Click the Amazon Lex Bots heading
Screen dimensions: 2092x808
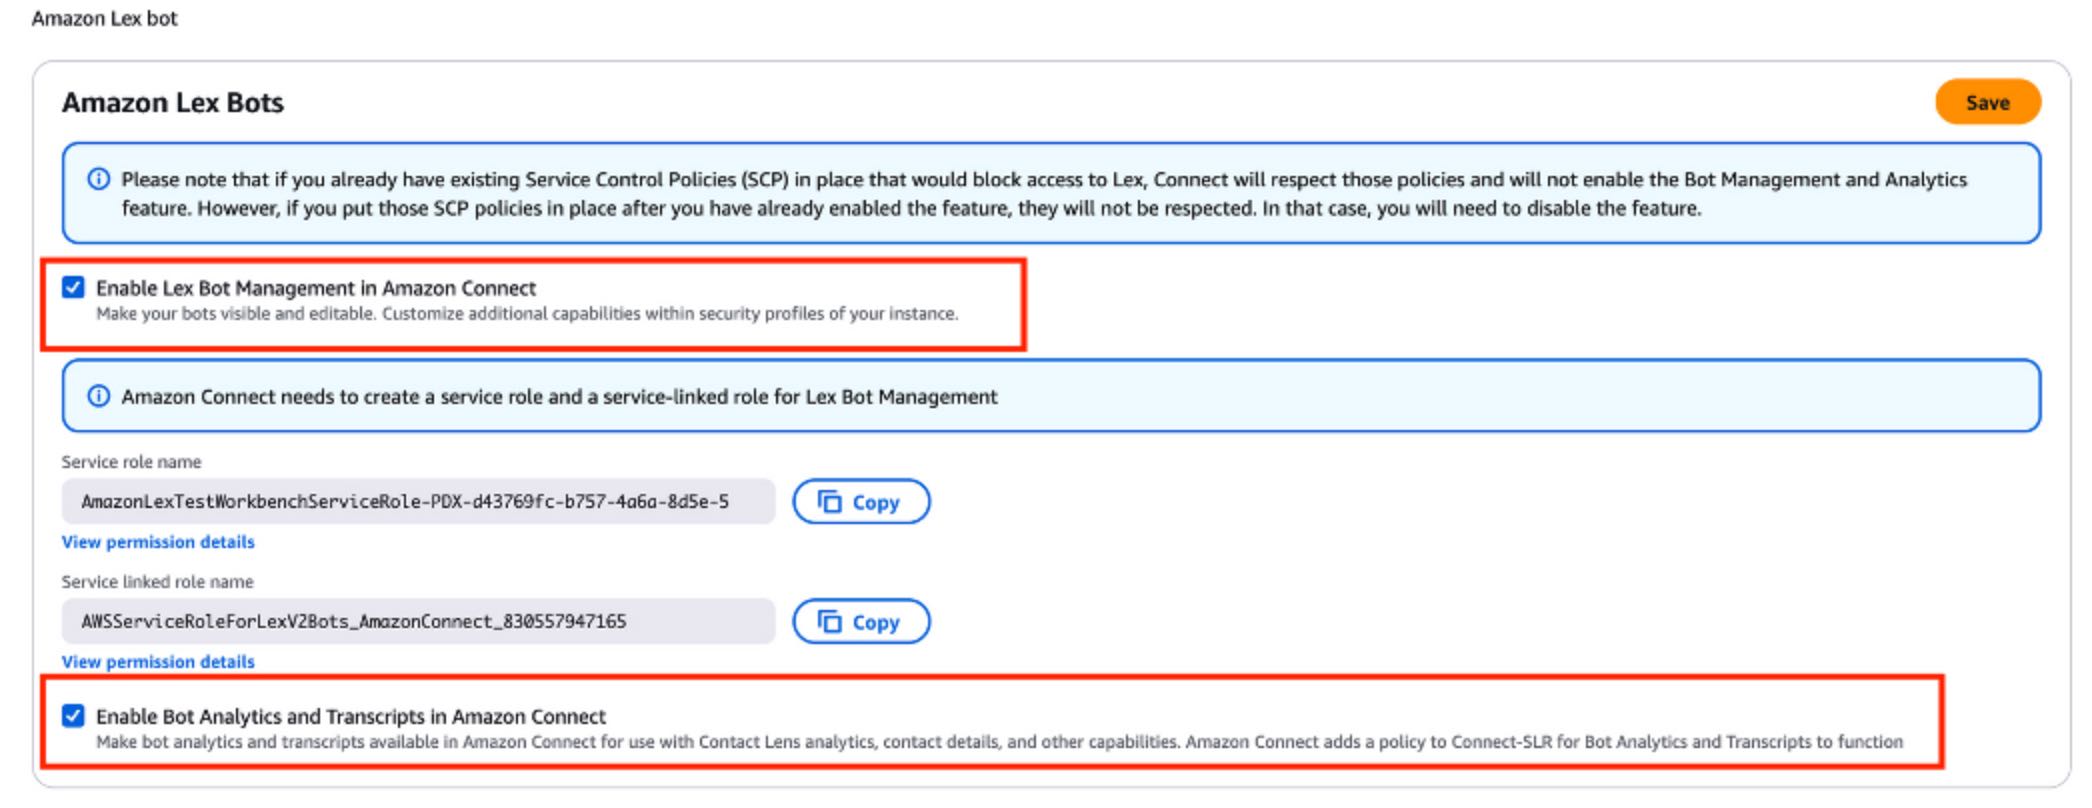[x=173, y=103]
